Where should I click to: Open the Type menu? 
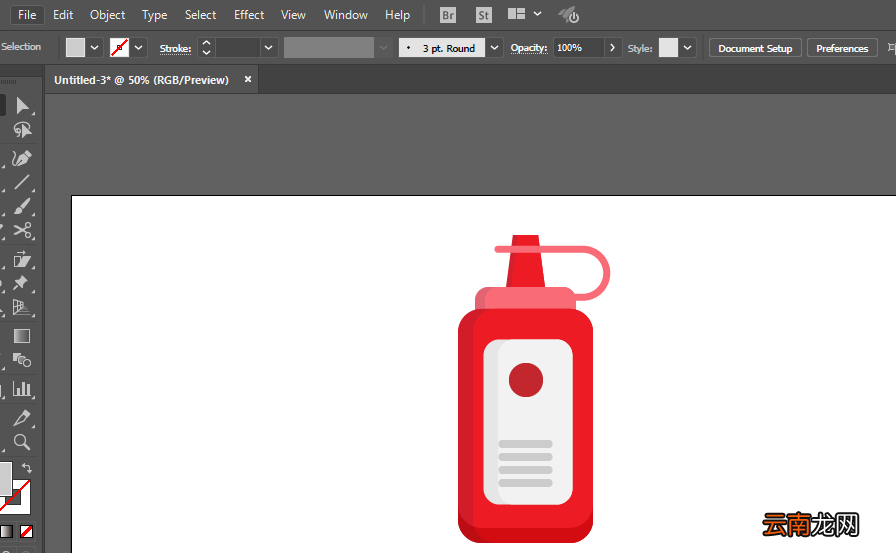click(x=154, y=15)
